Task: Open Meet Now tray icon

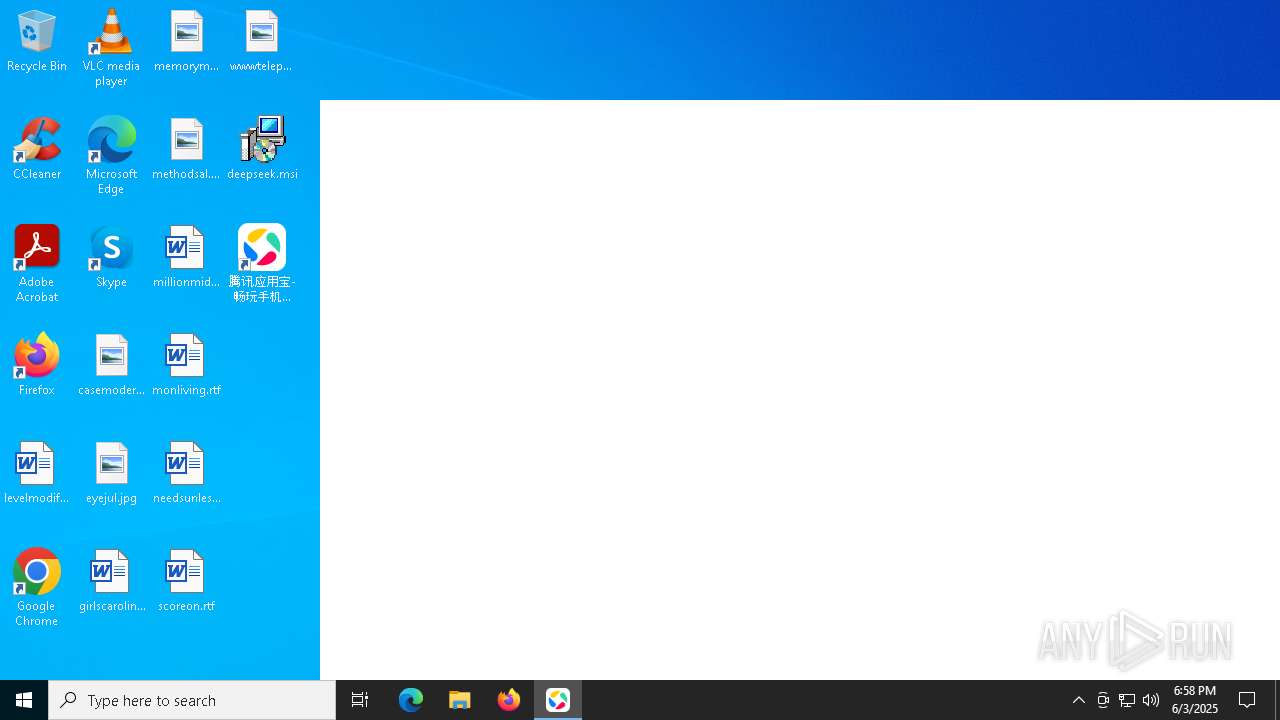Action: pyautogui.click(x=1103, y=700)
